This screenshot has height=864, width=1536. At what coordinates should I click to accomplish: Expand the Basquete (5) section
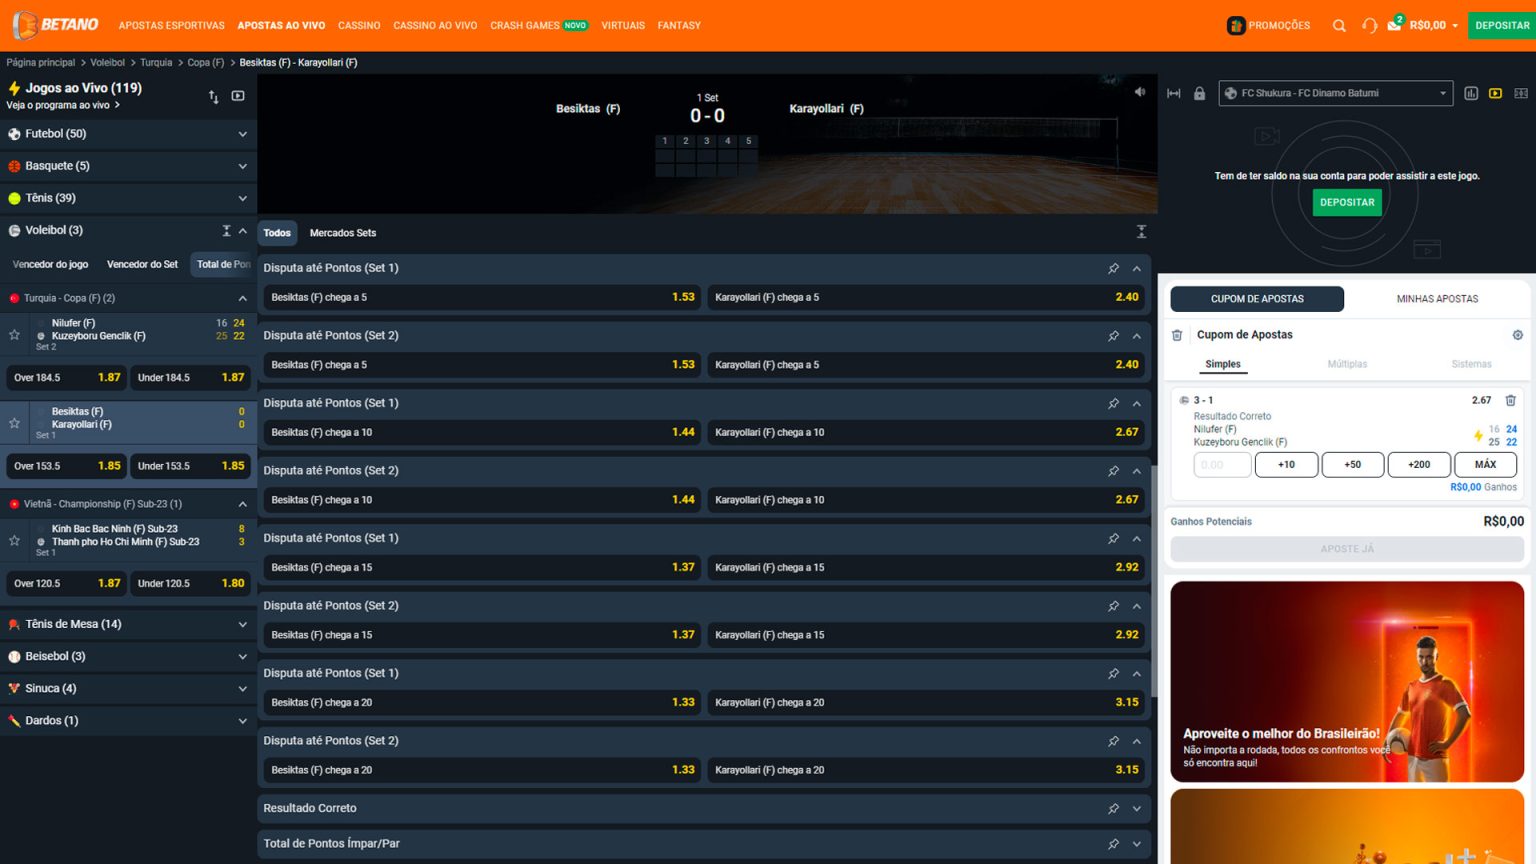pyautogui.click(x=128, y=166)
